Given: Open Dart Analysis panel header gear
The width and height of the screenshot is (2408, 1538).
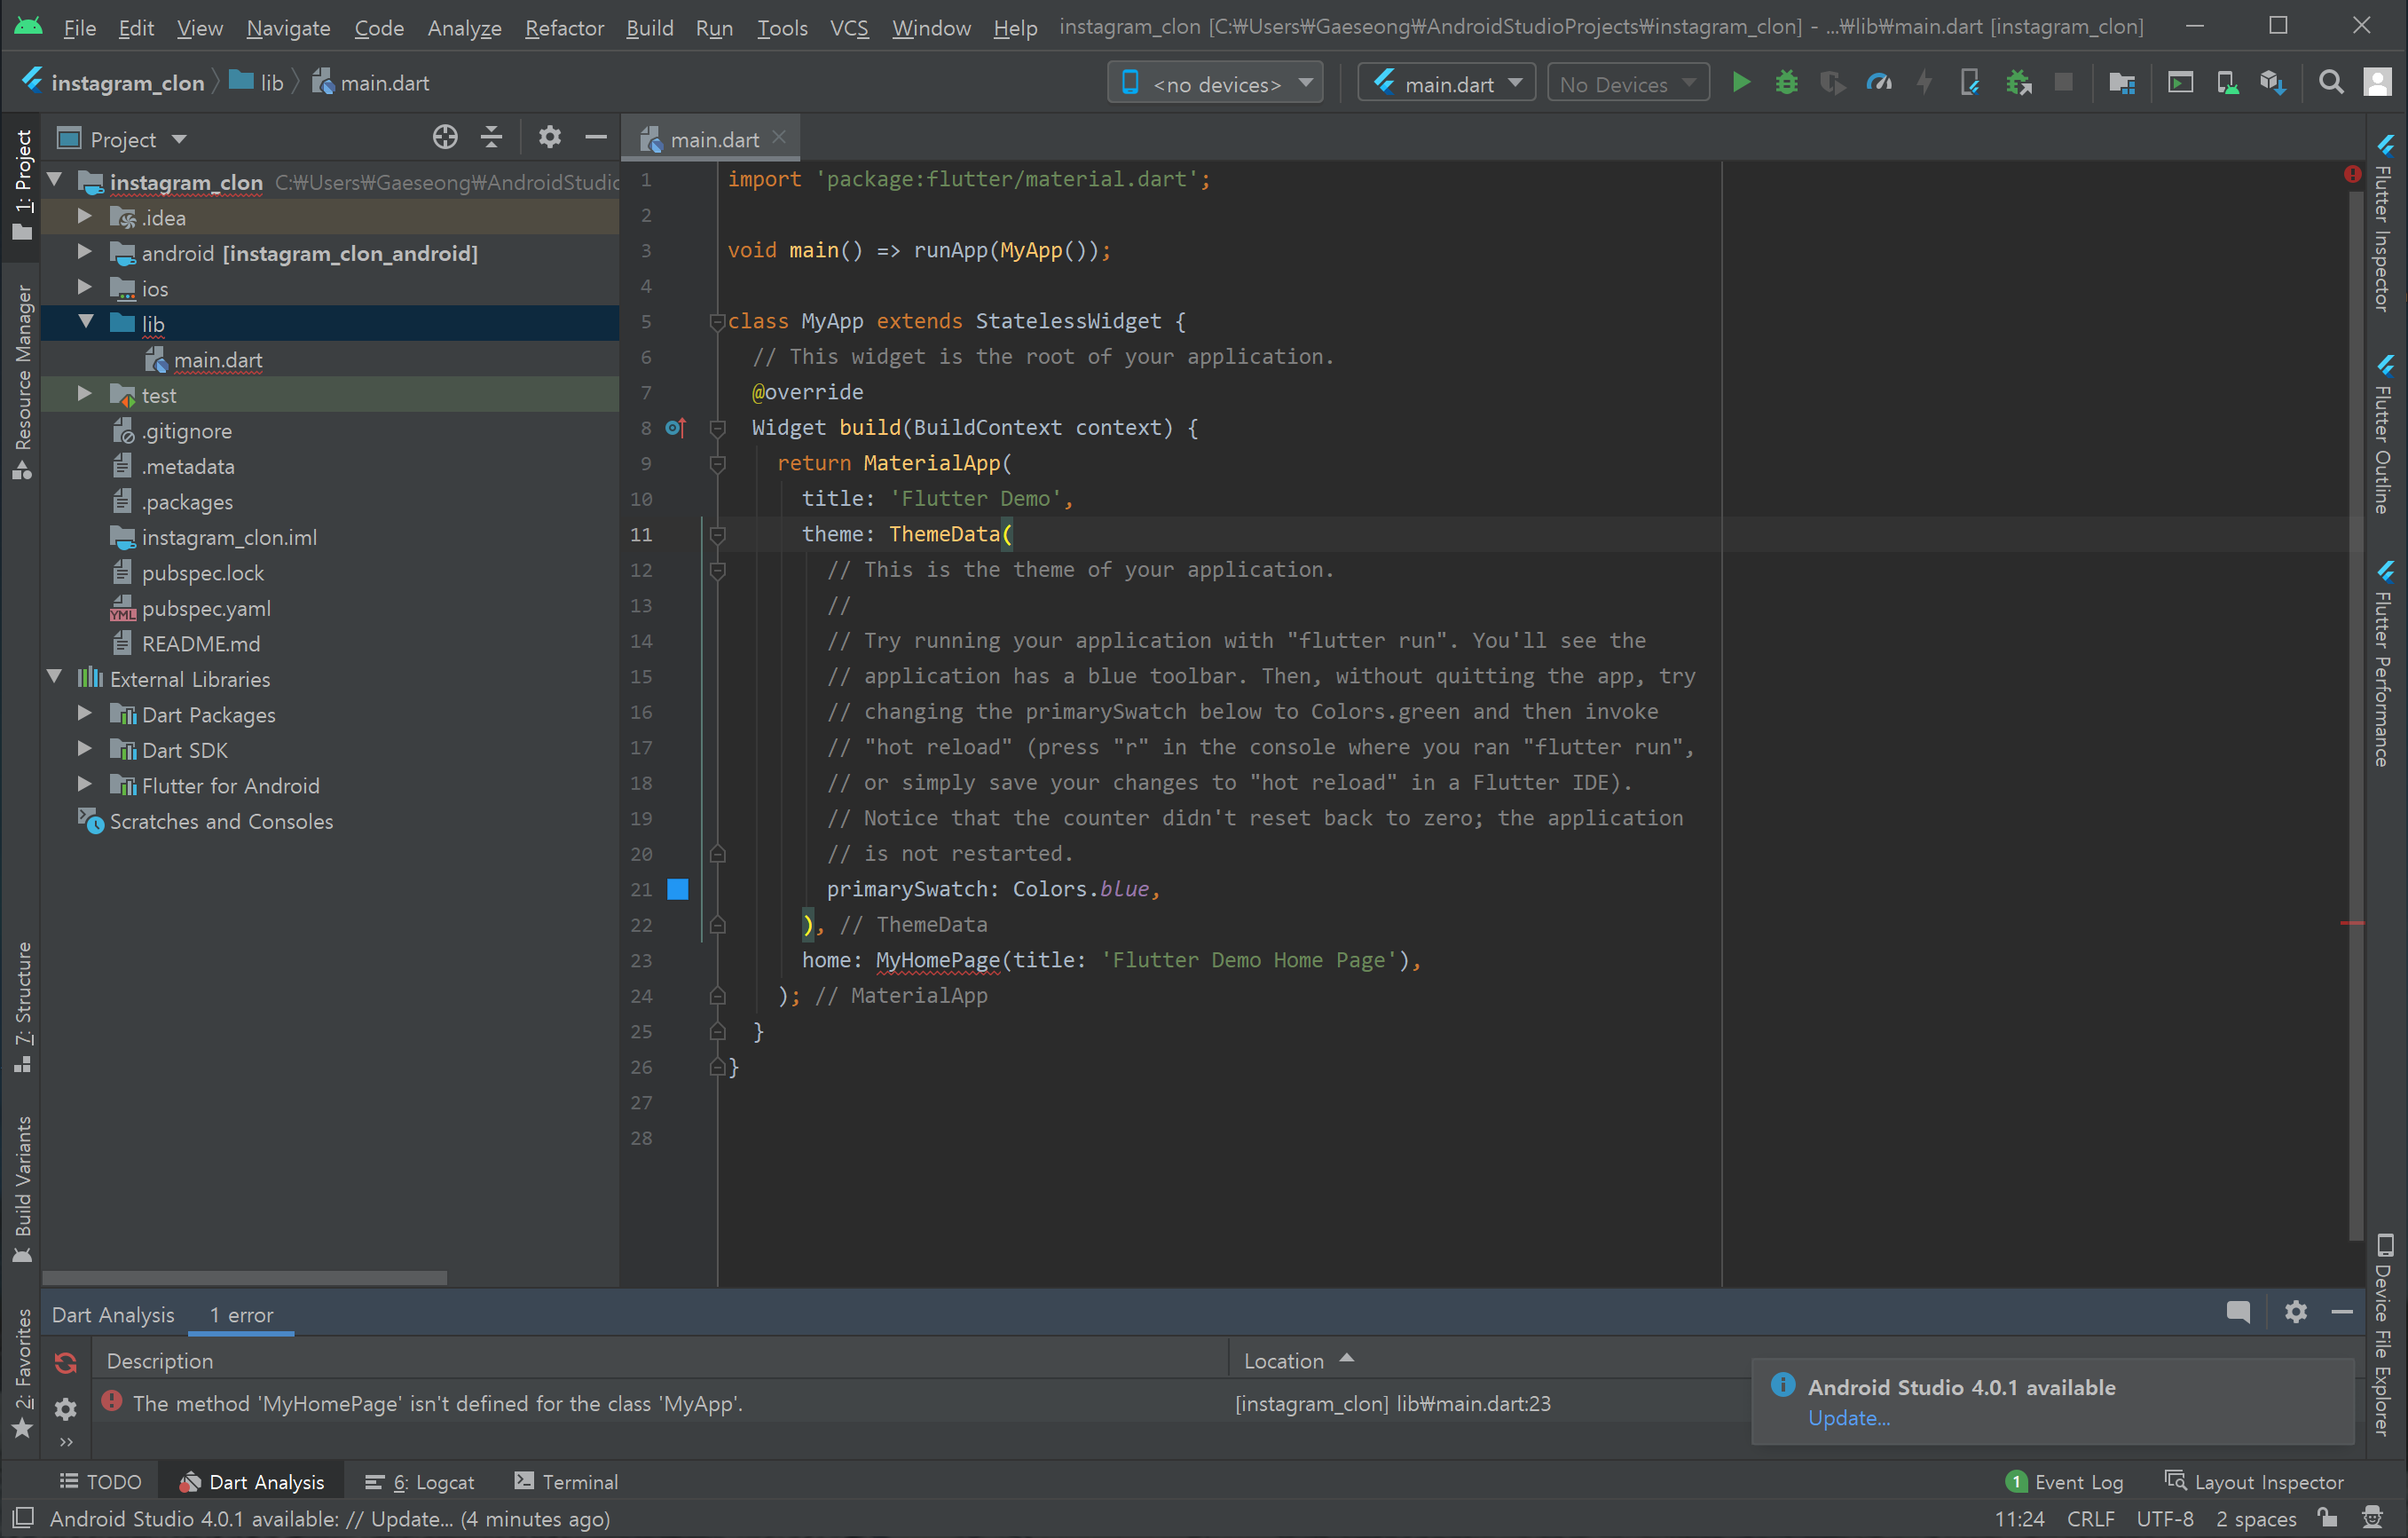Looking at the screenshot, I should [x=2295, y=1312].
